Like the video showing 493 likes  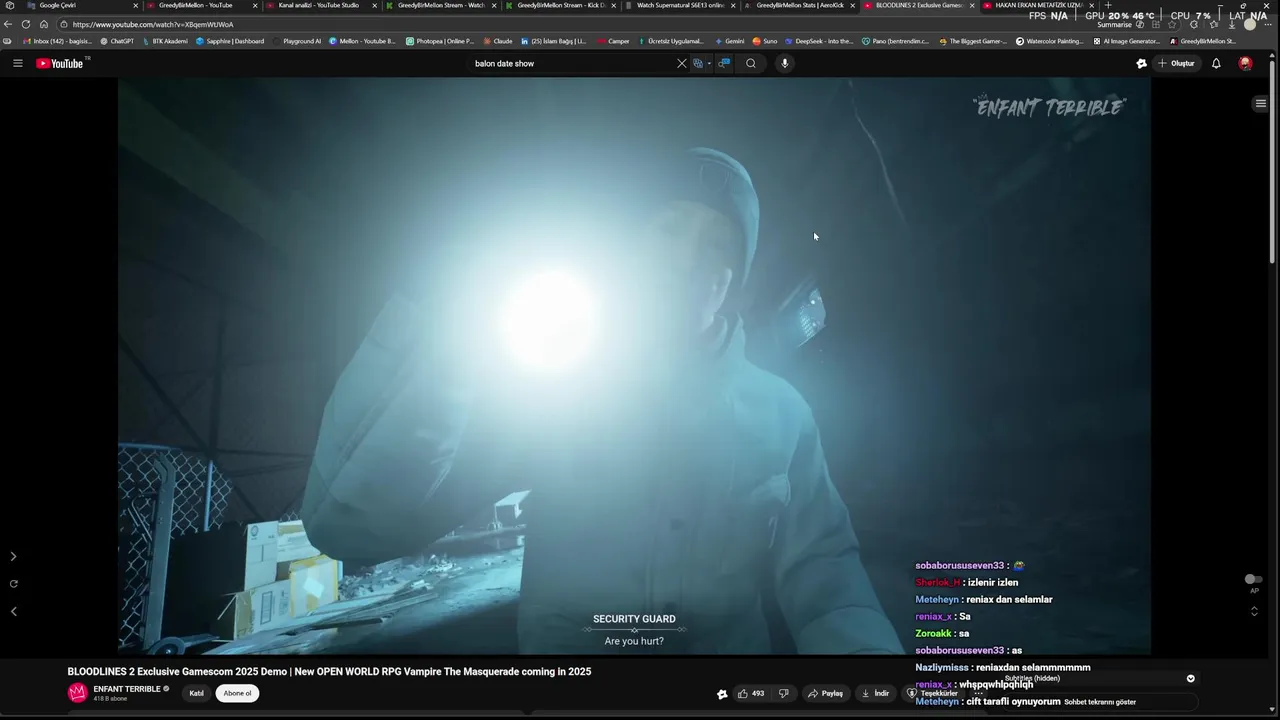tap(751, 693)
